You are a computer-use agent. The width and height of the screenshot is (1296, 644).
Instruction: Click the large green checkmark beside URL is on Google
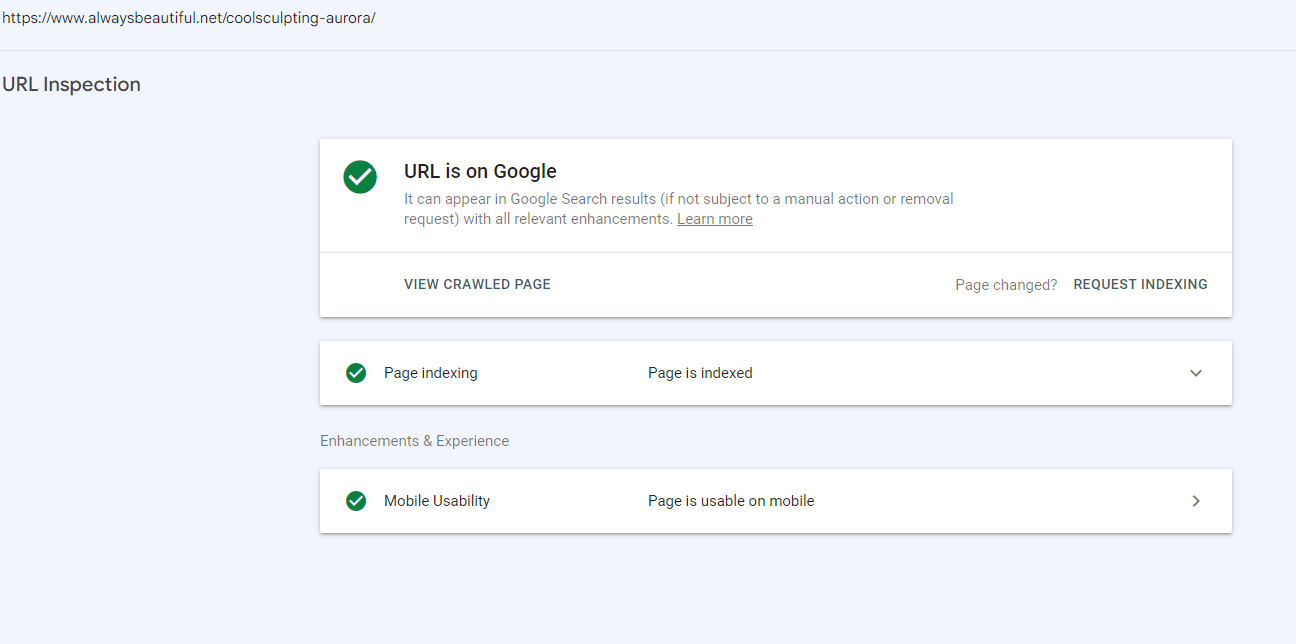(x=360, y=177)
